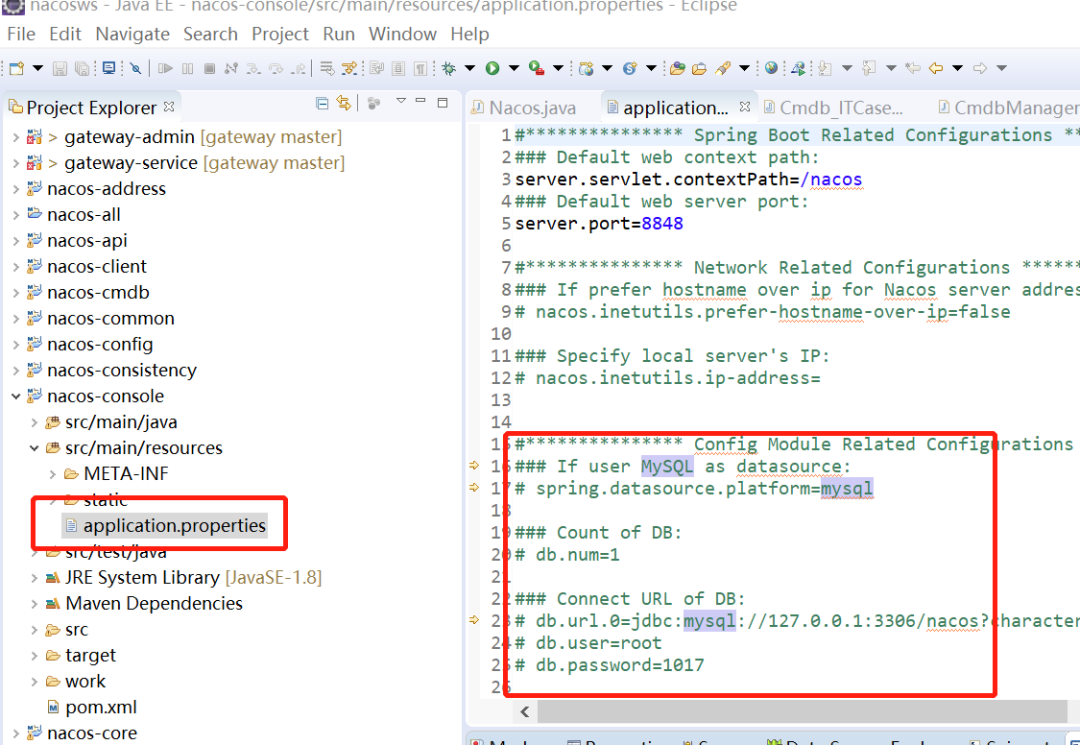Image resolution: width=1080 pixels, height=745 pixels.
Task: Click the debug Suspend icon
Action: click(187, 68)
